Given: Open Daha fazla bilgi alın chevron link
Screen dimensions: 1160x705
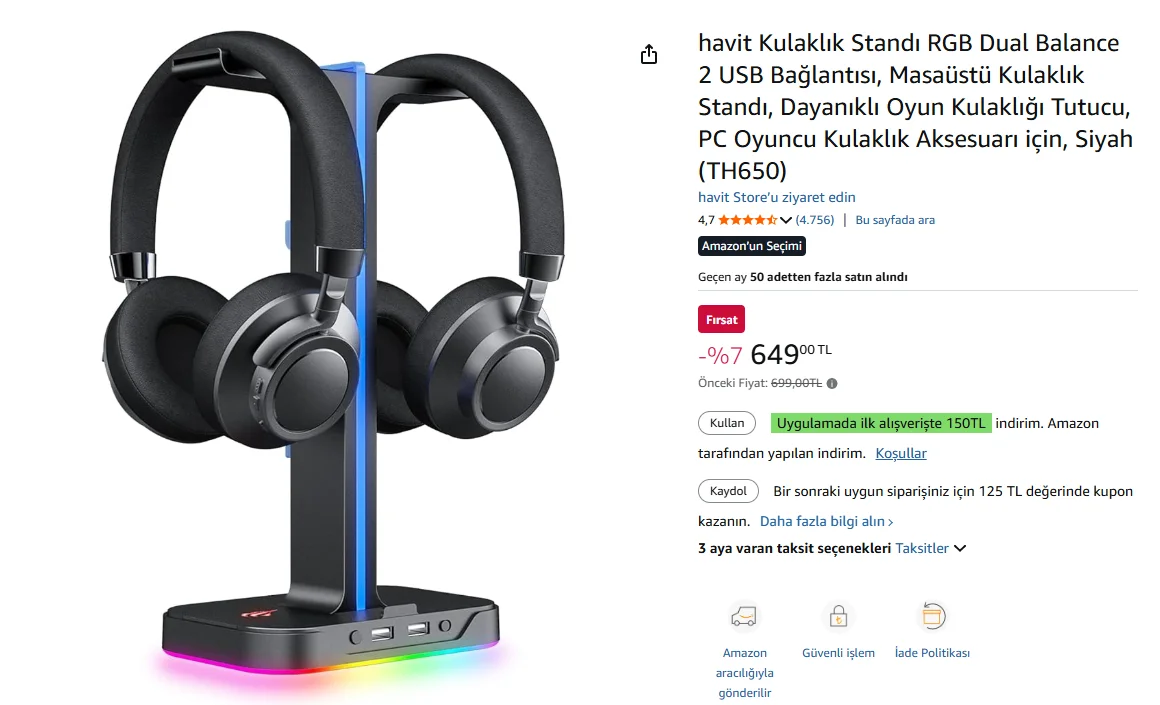Looking at the screenshot, I should point(826,522).
